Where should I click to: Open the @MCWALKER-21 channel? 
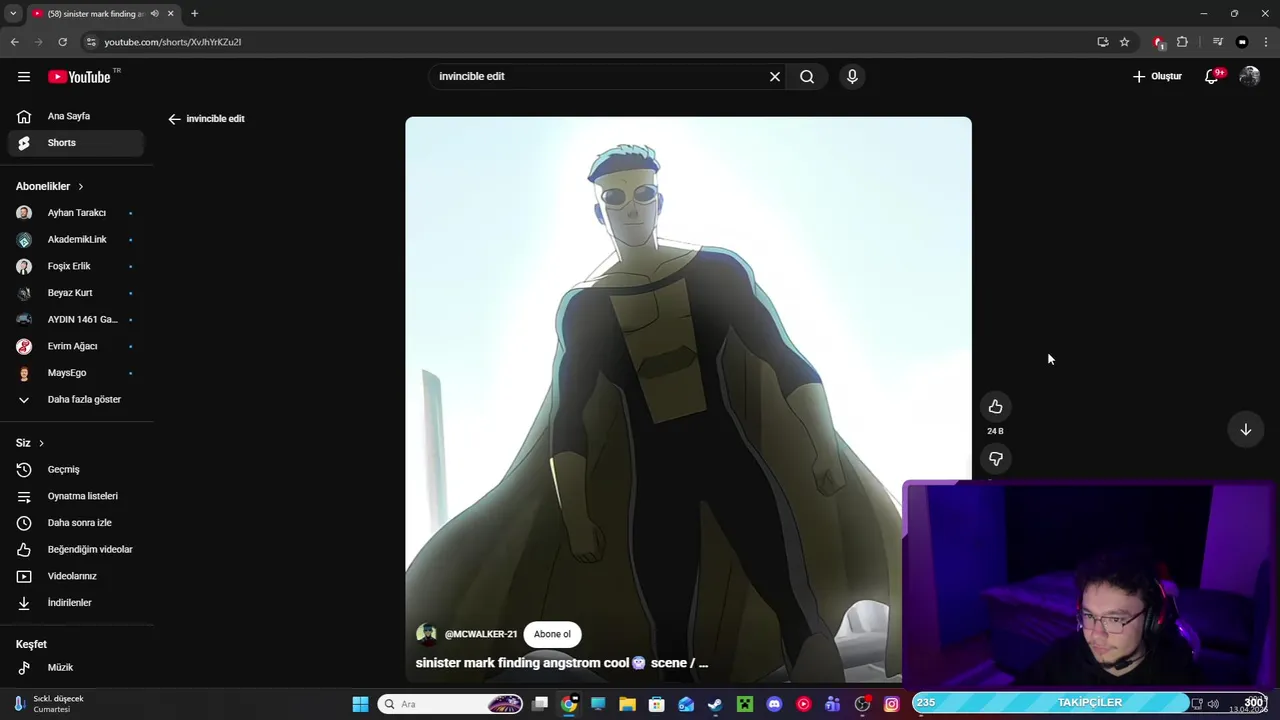point(481,635)
